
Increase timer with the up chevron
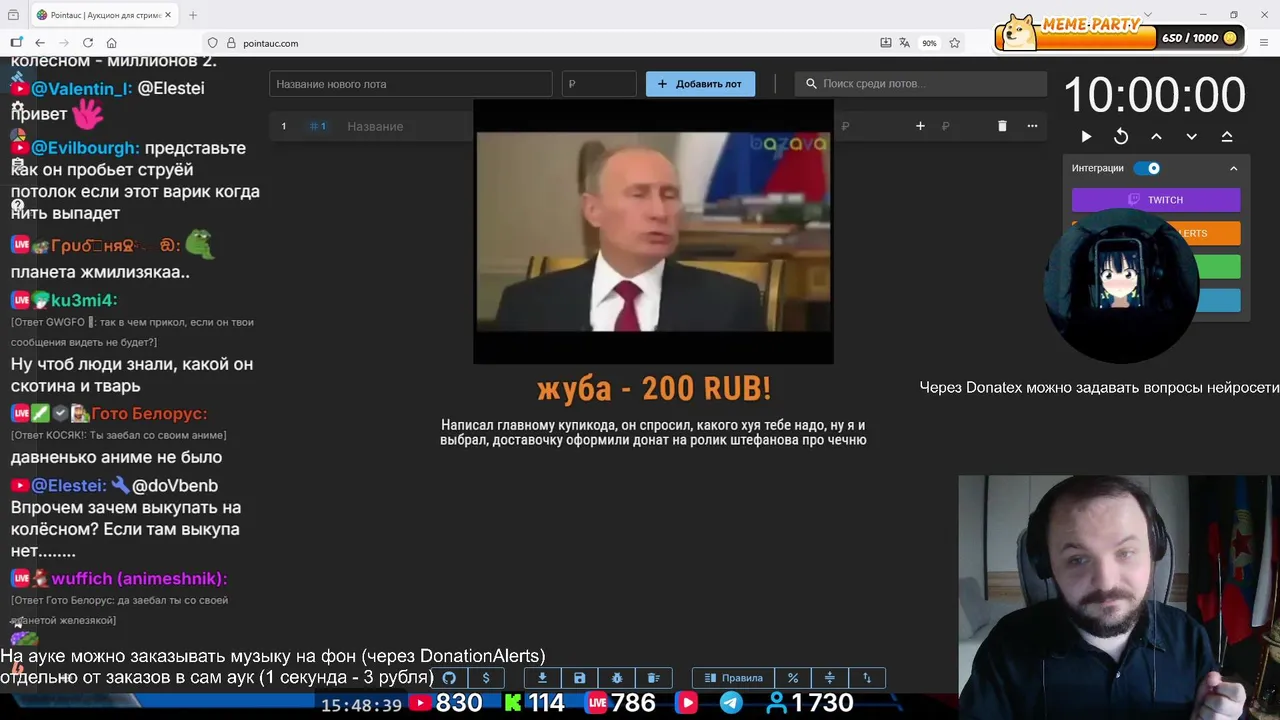[x=1156, y=137]
